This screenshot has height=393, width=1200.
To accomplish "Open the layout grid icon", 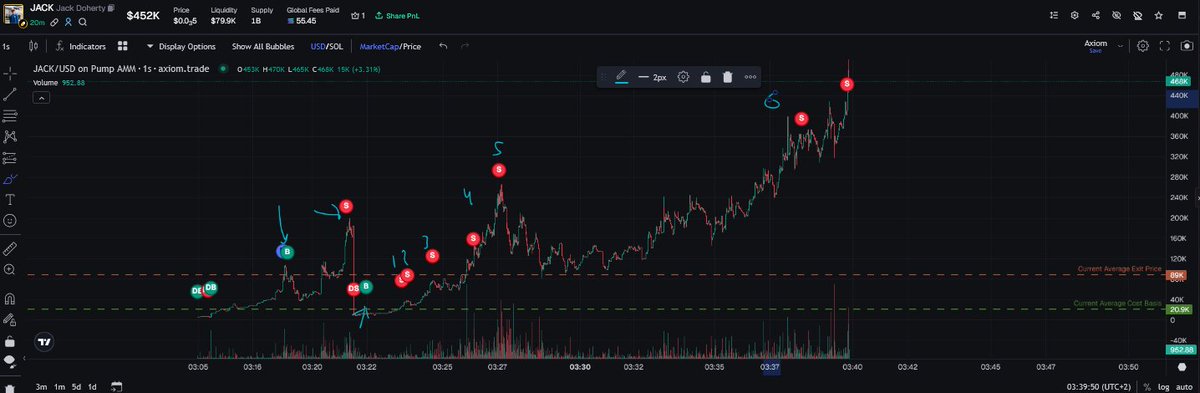I will coord(122,46).
